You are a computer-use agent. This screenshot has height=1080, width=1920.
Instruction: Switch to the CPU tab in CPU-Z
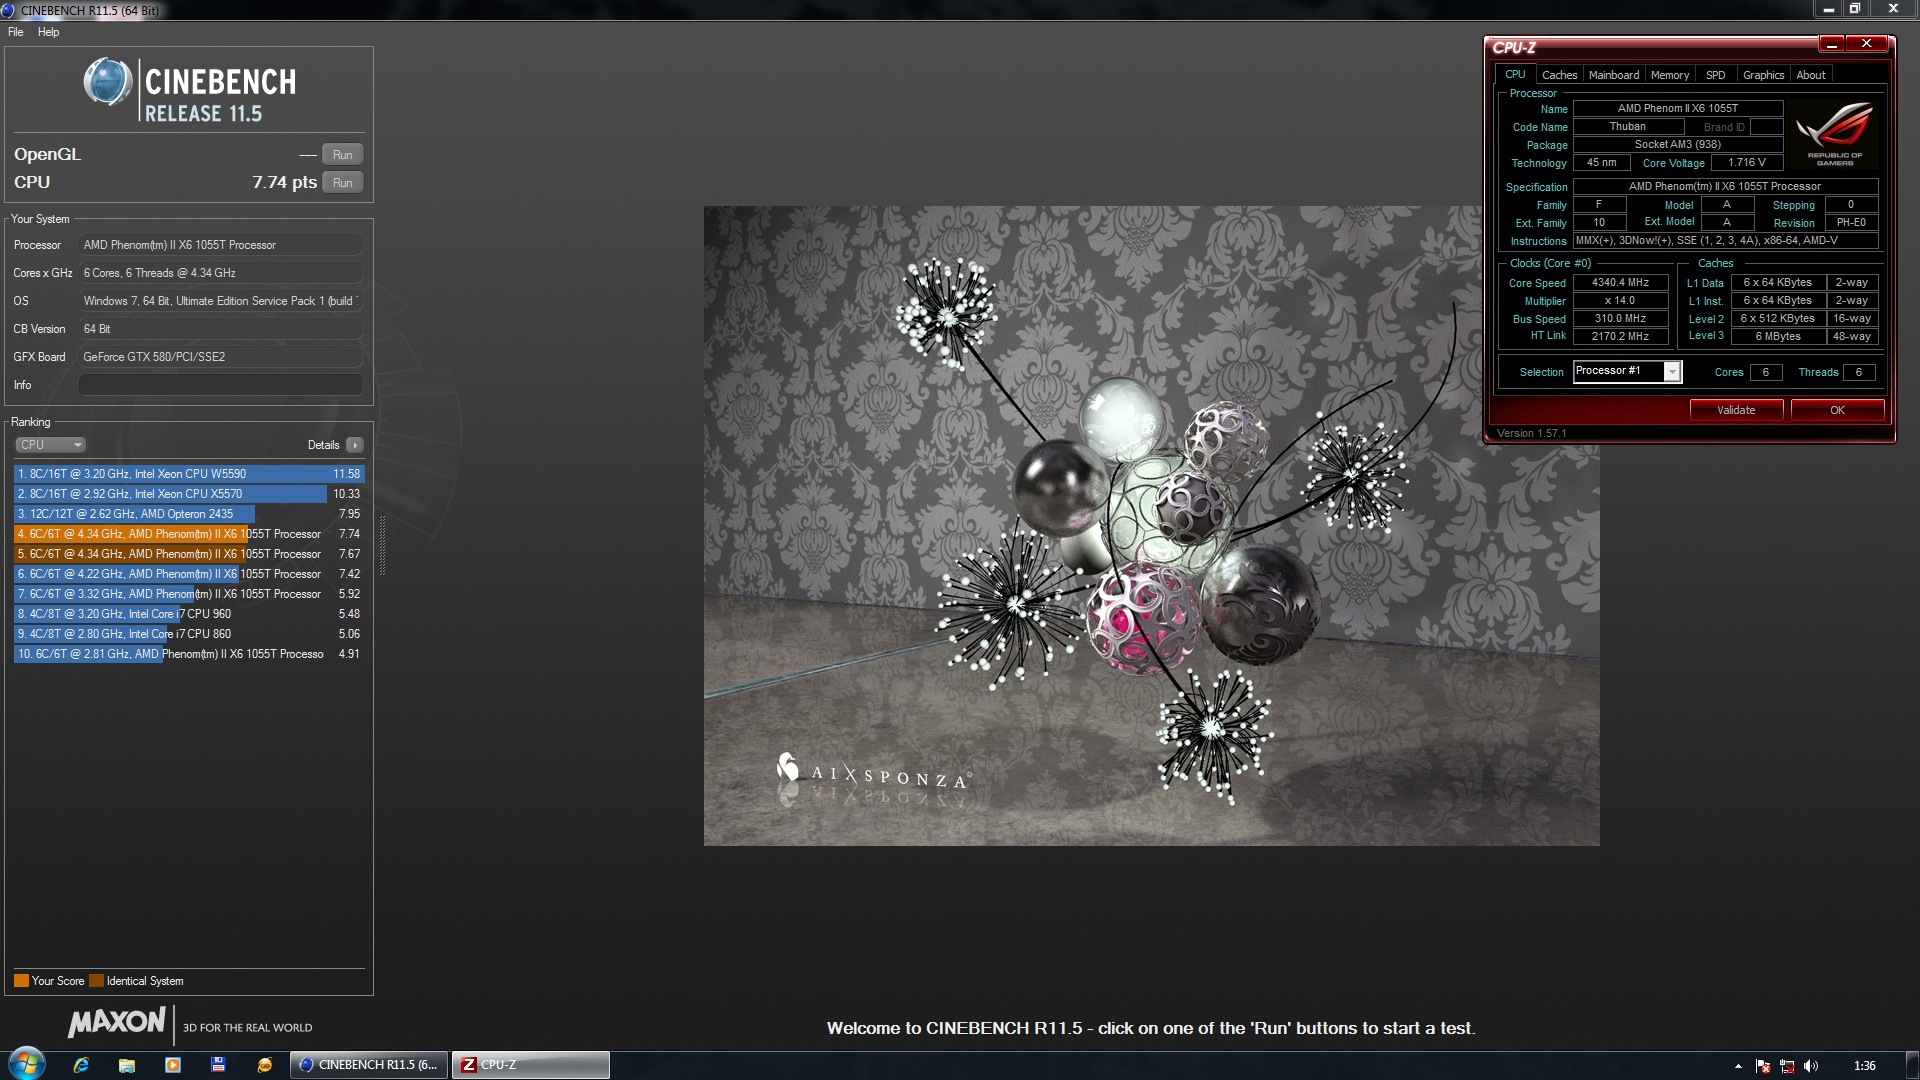point(1515,75)
